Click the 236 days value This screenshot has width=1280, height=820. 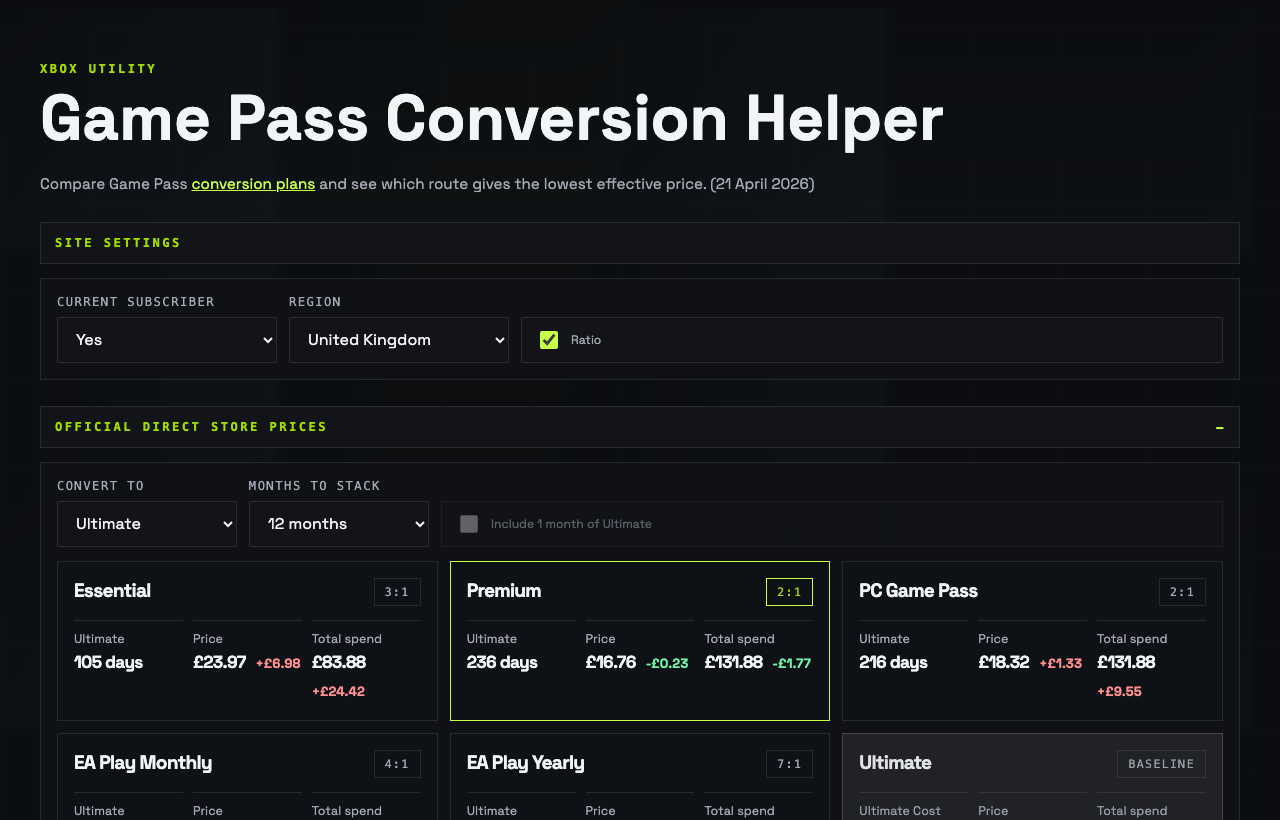[502, 662]
